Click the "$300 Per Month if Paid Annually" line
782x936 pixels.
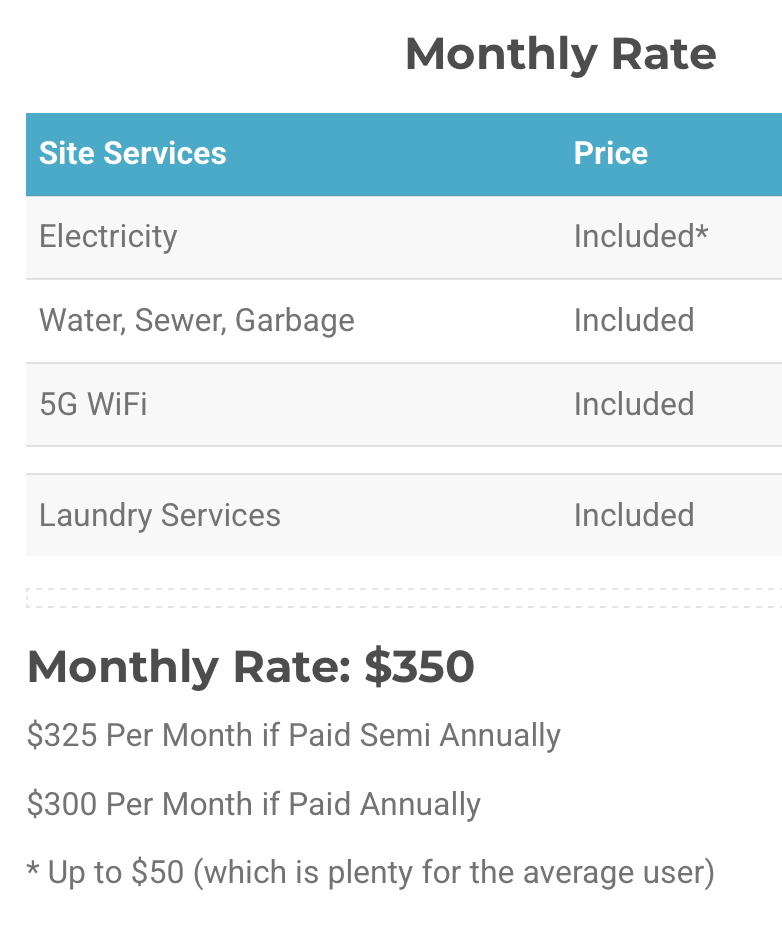[253, 805]
